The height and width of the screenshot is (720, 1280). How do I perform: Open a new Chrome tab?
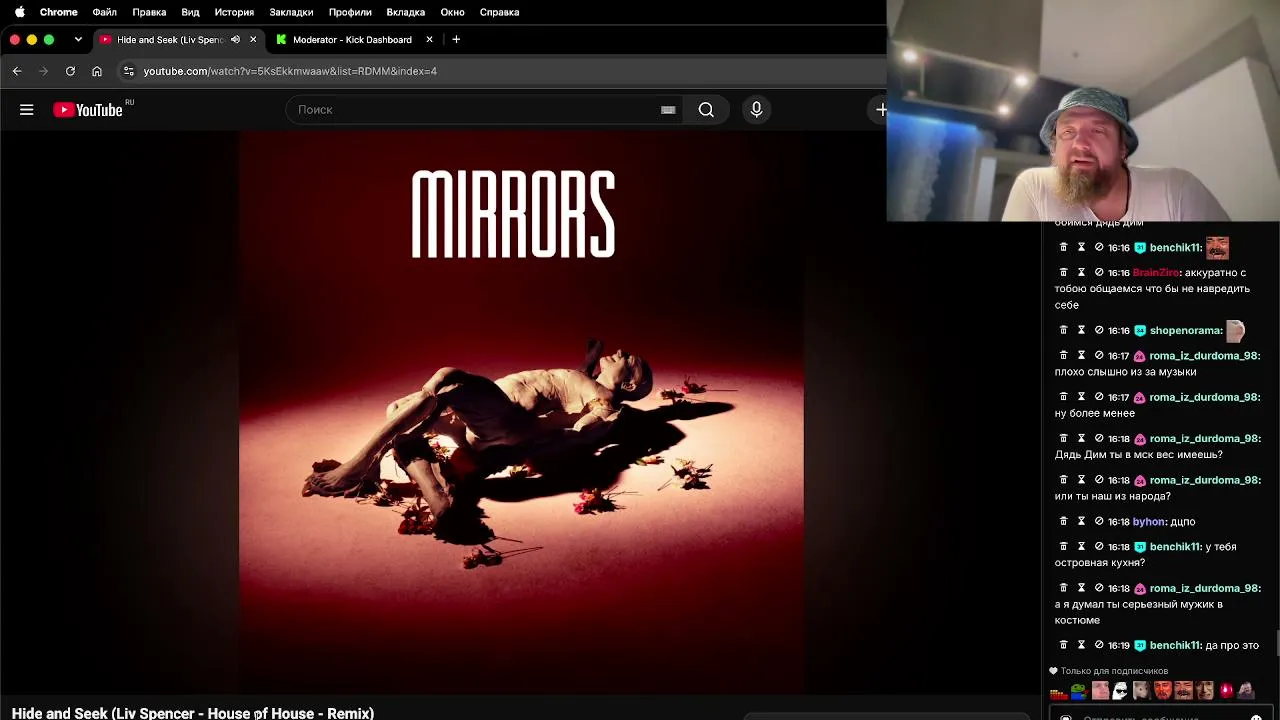[456, 39]
